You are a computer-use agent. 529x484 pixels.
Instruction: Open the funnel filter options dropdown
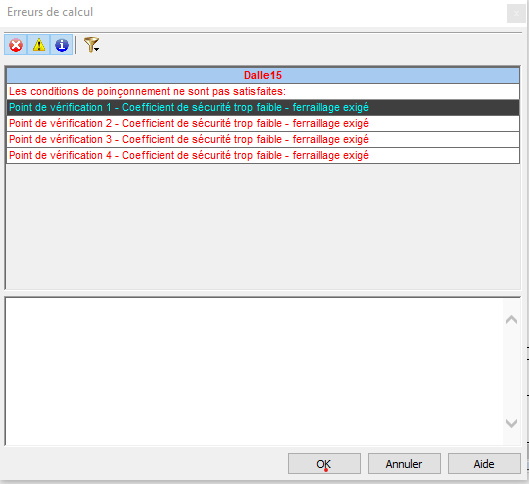[91, 45]
